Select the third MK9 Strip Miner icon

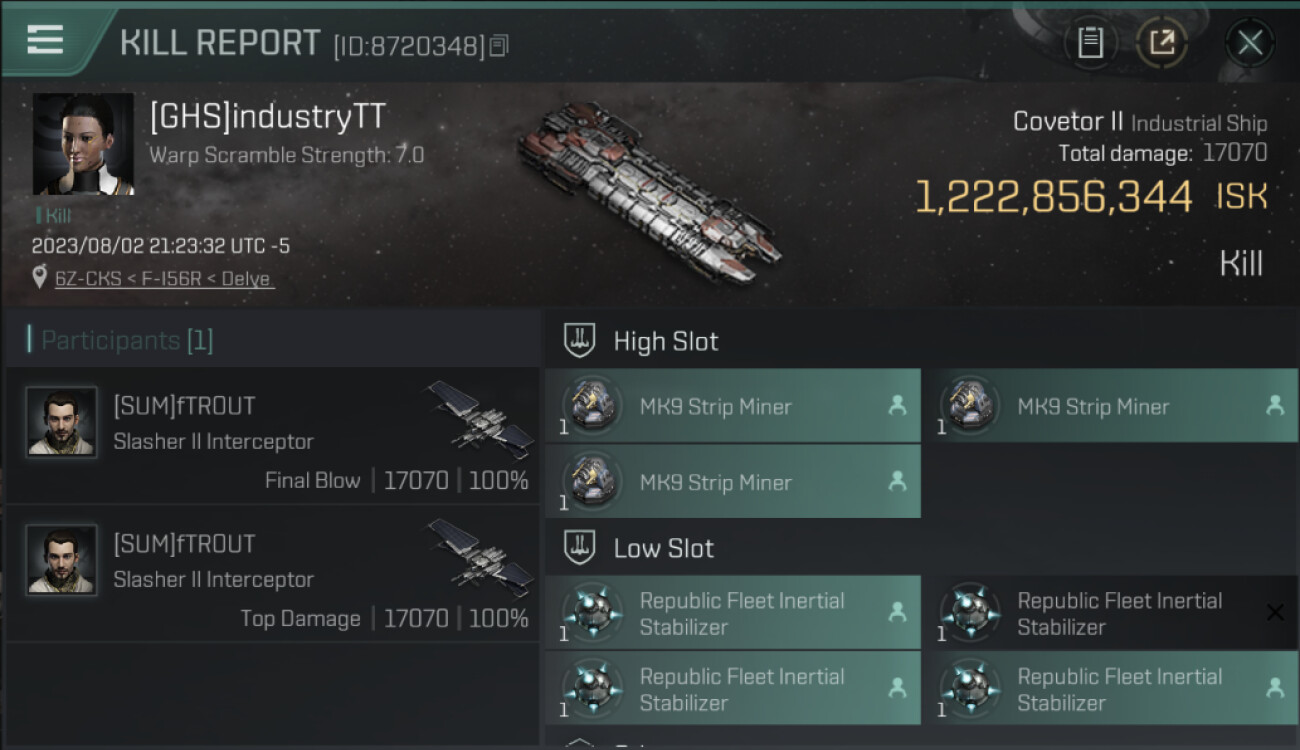592,482
